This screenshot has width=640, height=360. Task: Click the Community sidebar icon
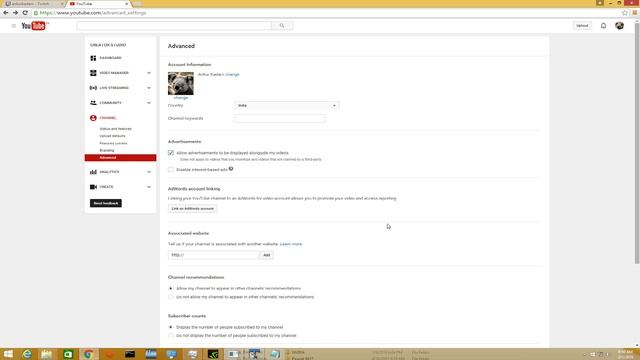(93, 103)
